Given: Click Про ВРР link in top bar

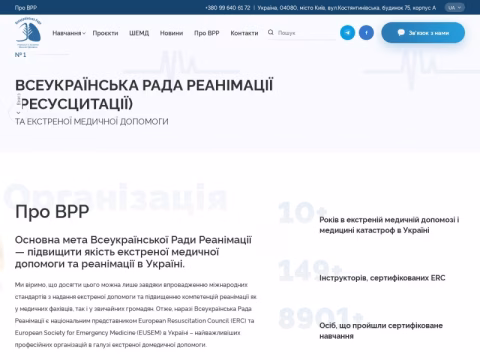Looking at the screenshot, I should point(26,8).
